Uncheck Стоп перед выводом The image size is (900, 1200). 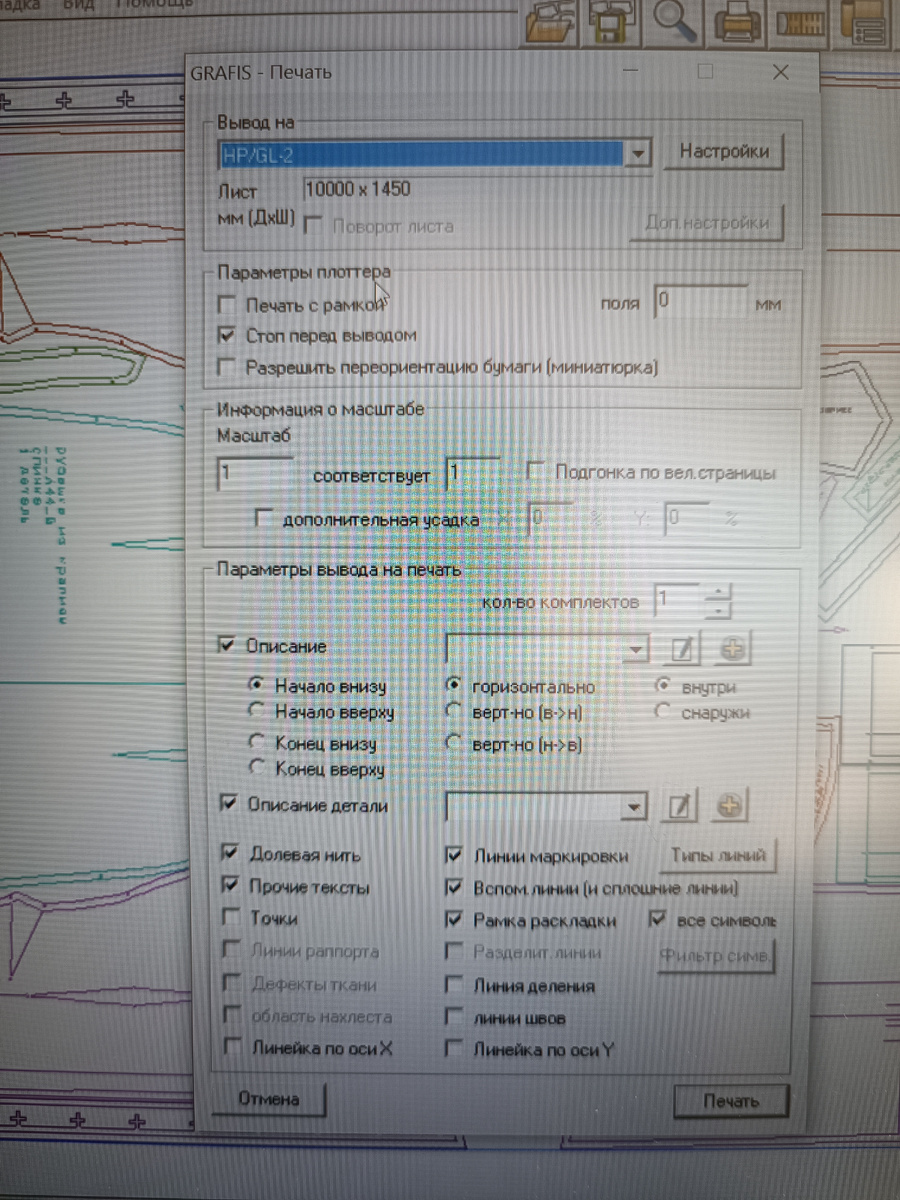[x=227, y=335]
